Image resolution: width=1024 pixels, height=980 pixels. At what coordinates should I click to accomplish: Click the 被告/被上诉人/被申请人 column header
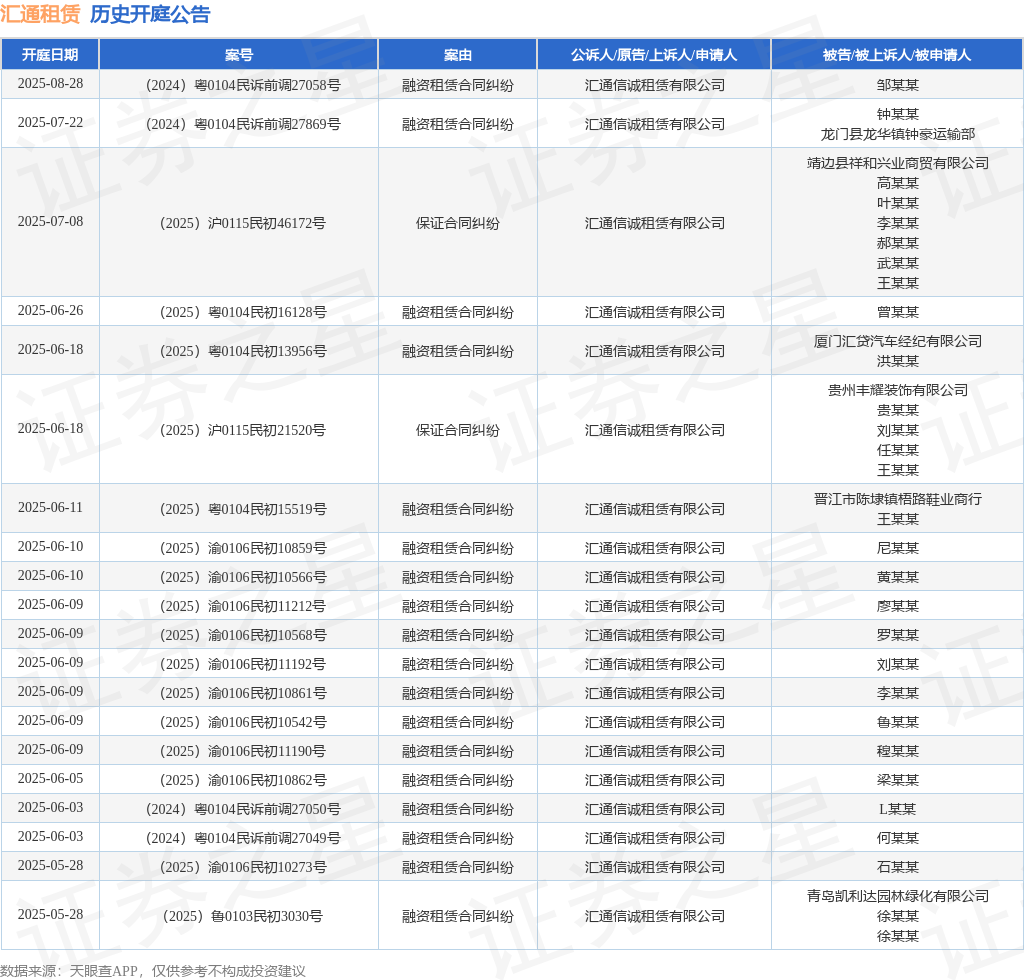coord(897,55)
